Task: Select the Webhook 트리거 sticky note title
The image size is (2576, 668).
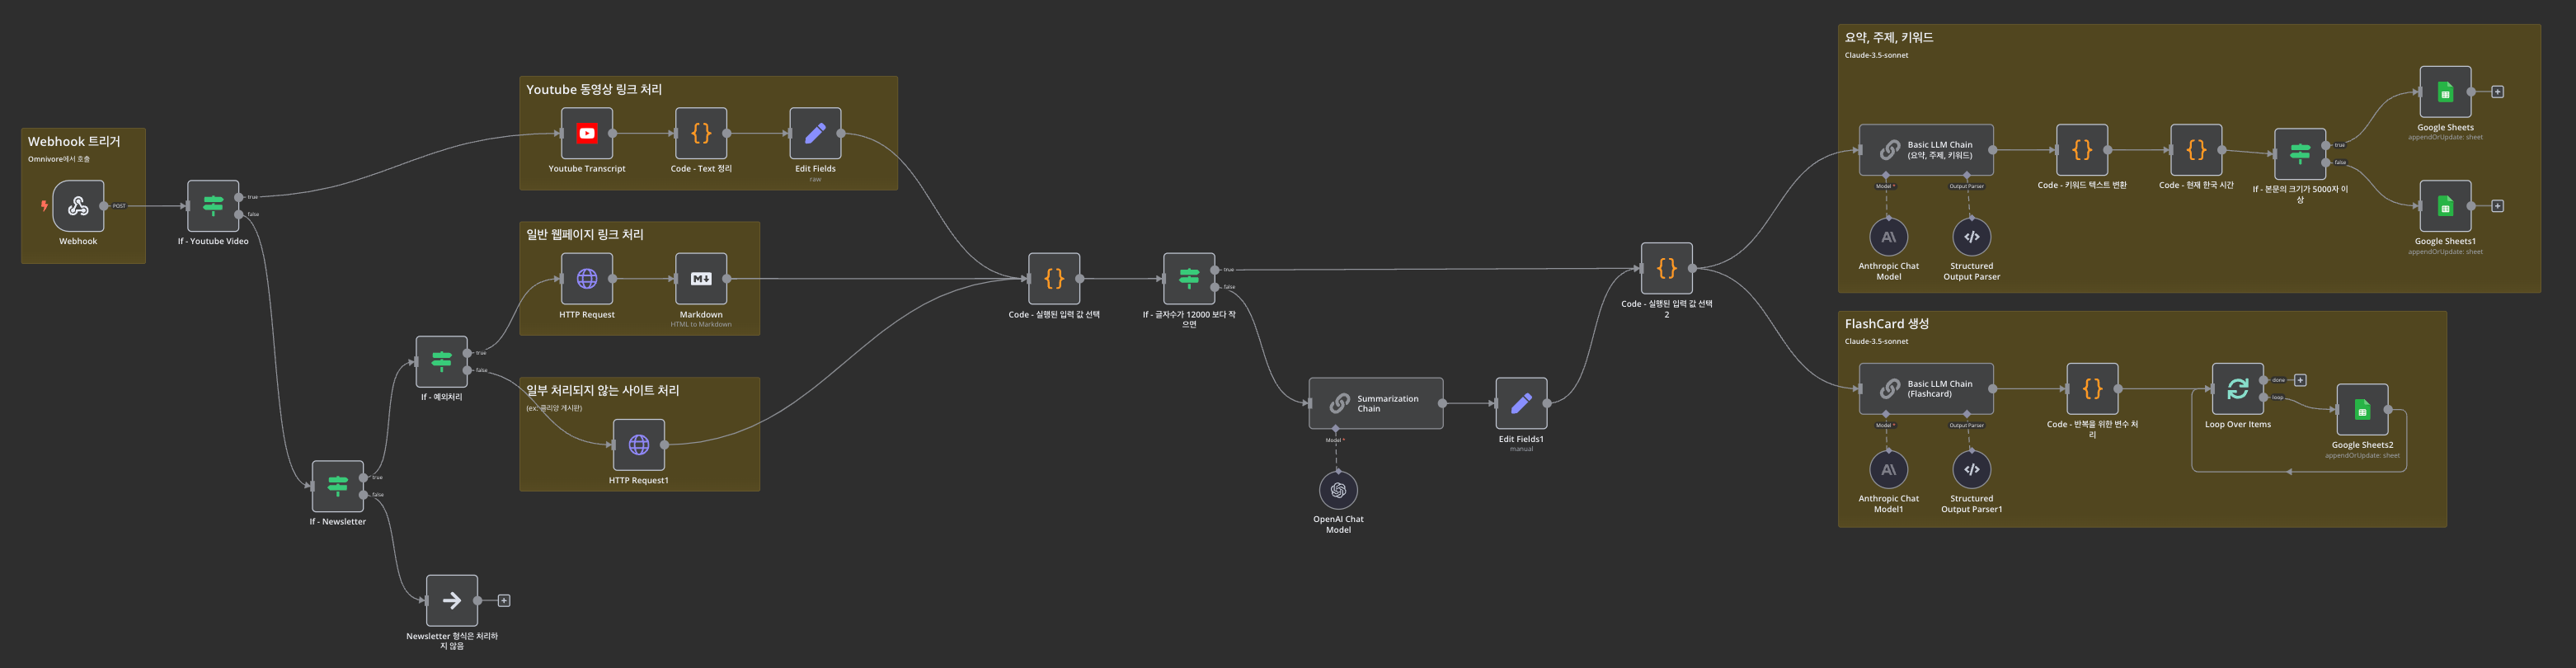Action: point(74,142)
